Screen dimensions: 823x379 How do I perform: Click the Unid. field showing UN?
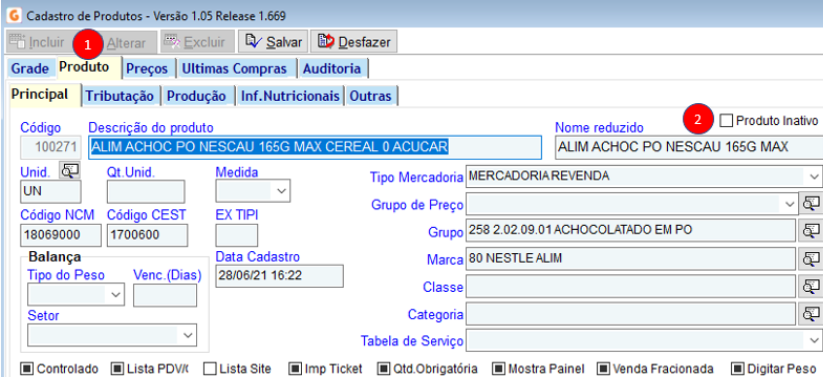point(51,192)
